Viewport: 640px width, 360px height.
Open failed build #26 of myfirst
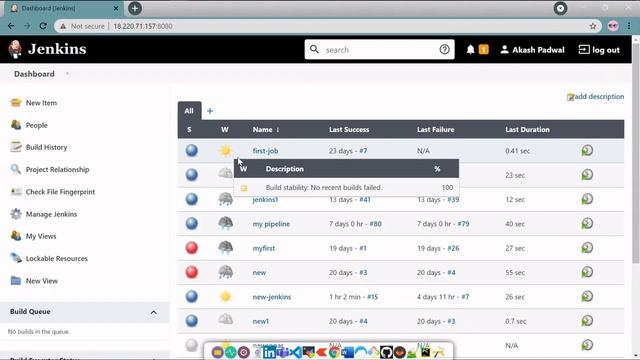click(453, 248)
